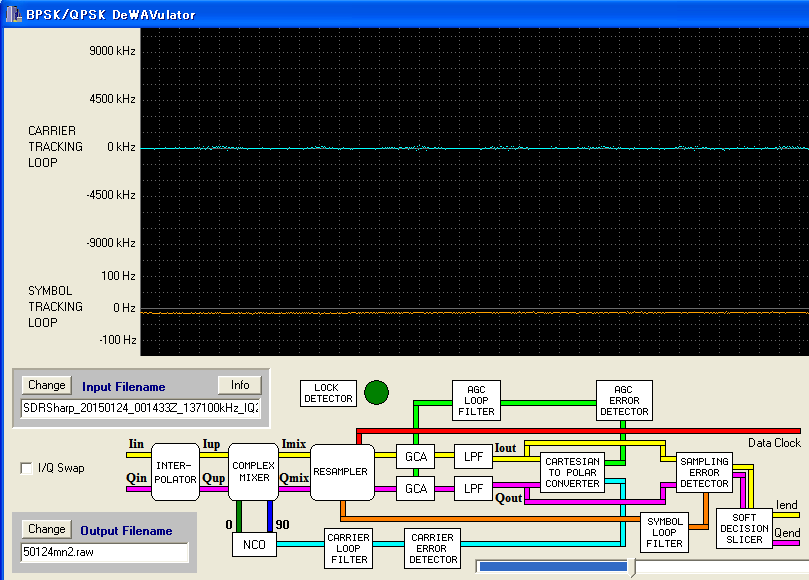Click the Qout signal label
The width and height of the screenshot is (809, 580).
pyautogui.click(x=508, y=498)
